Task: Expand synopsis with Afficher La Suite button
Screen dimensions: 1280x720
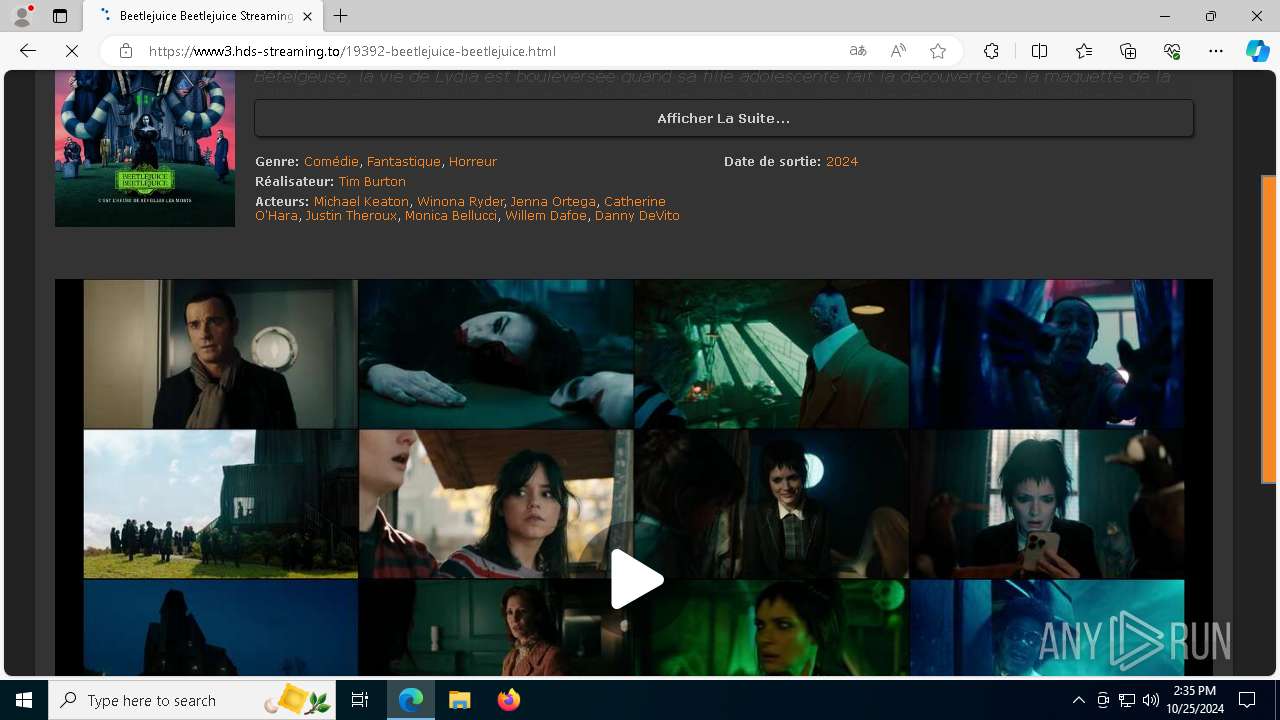Action: 723,118
